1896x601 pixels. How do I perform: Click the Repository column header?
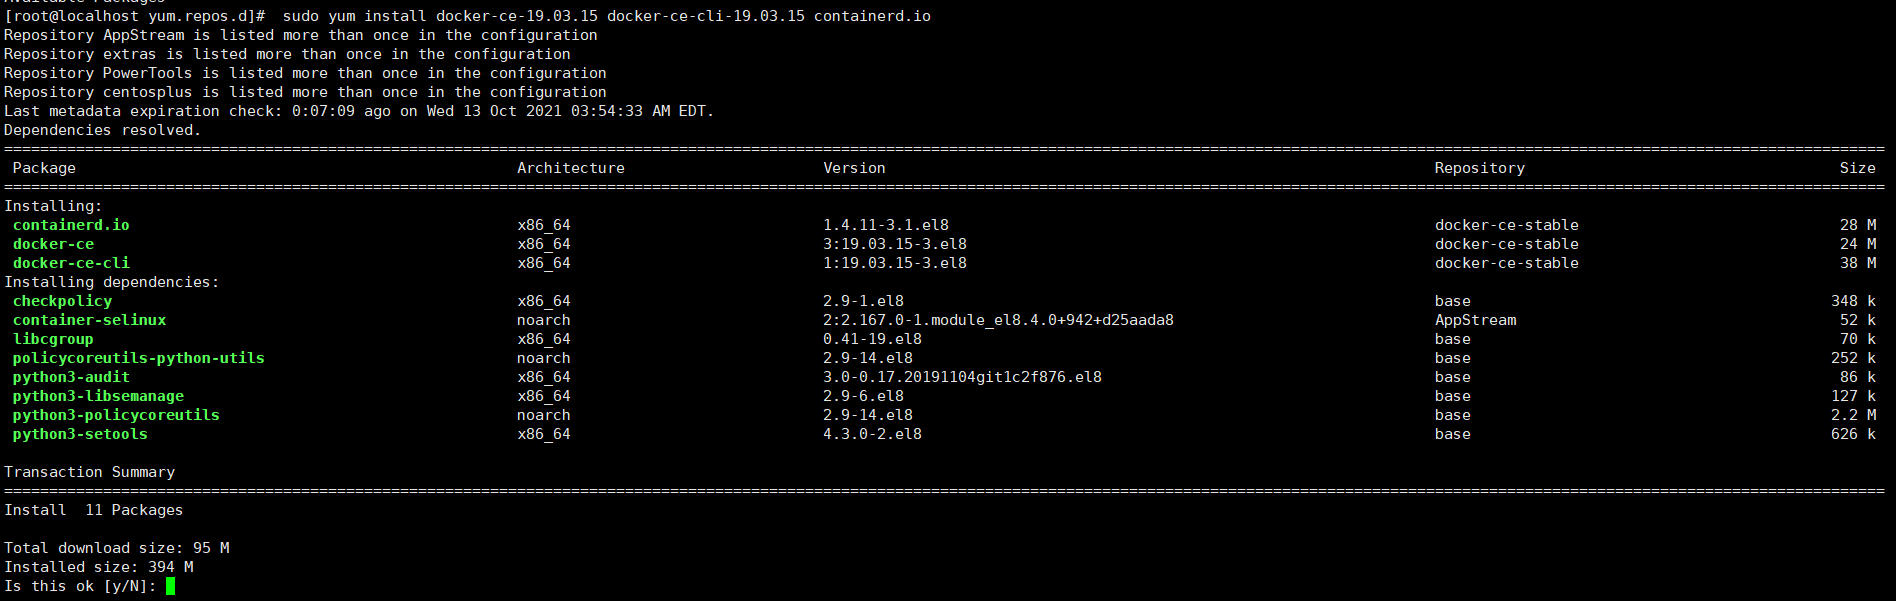click(x=1480, y=168)
